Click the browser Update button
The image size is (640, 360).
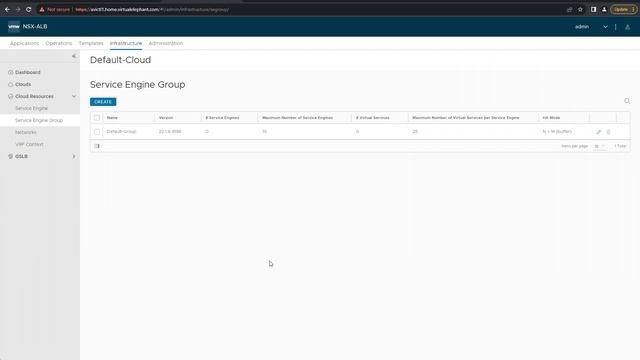(x=623, y=9)
